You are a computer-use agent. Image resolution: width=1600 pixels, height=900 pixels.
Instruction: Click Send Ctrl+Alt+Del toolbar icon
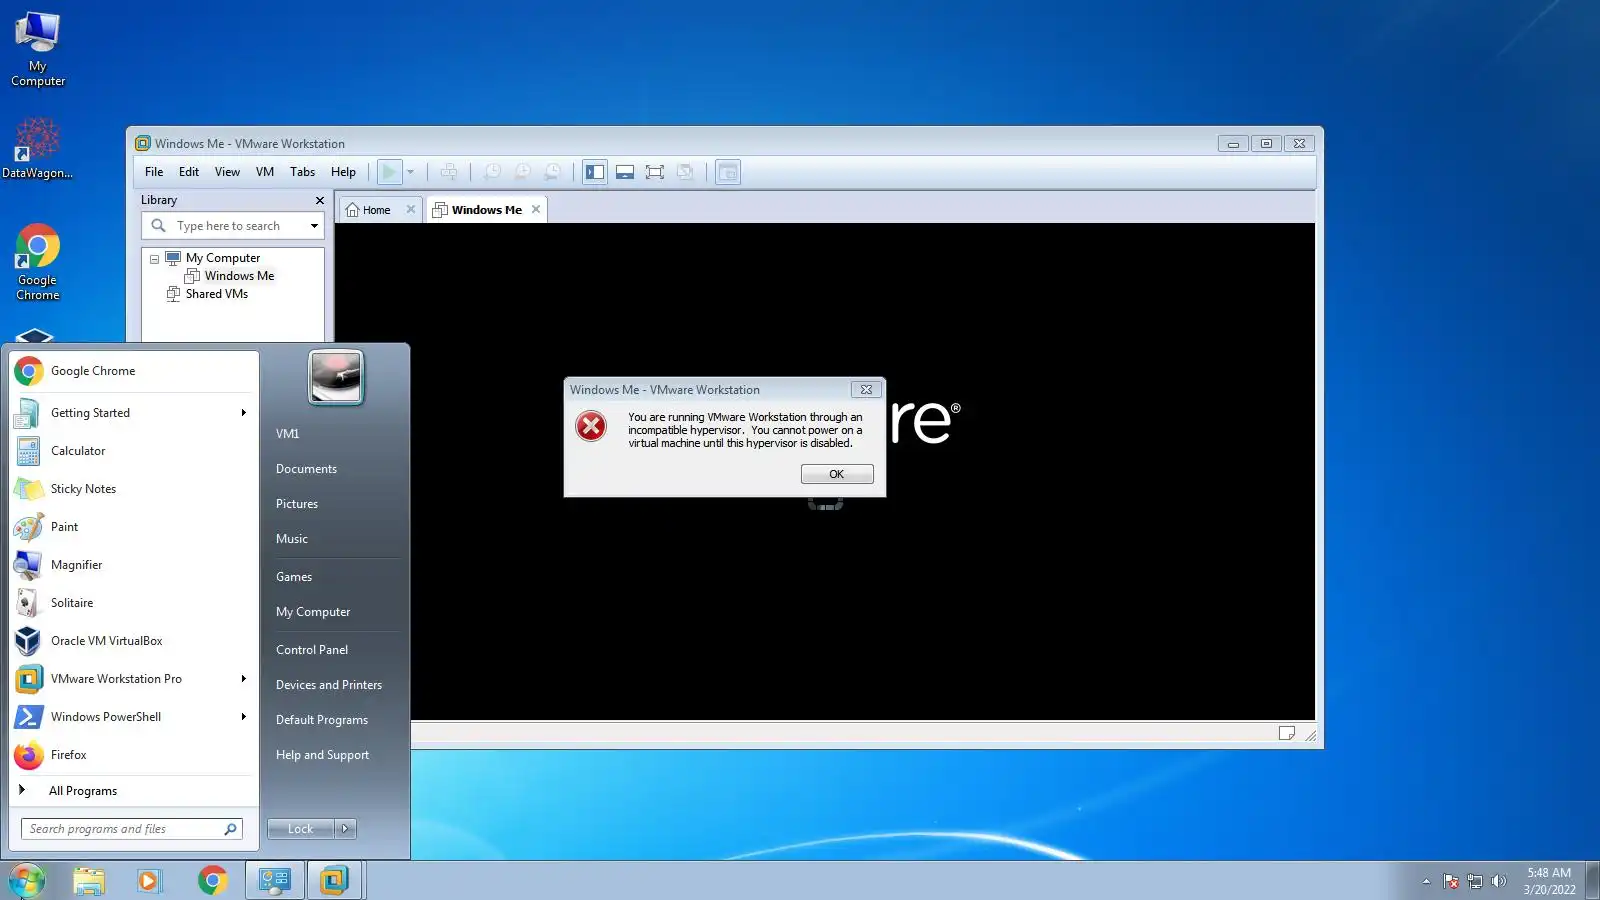click(x=449, y=172)
